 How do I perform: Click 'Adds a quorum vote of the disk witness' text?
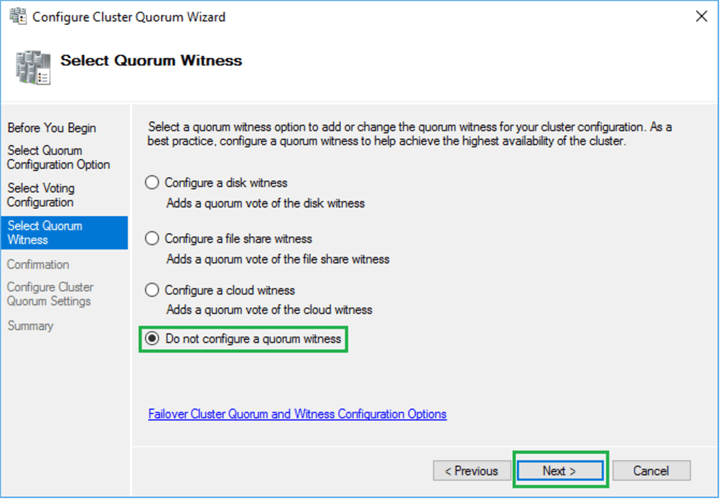tap(265, 203)
